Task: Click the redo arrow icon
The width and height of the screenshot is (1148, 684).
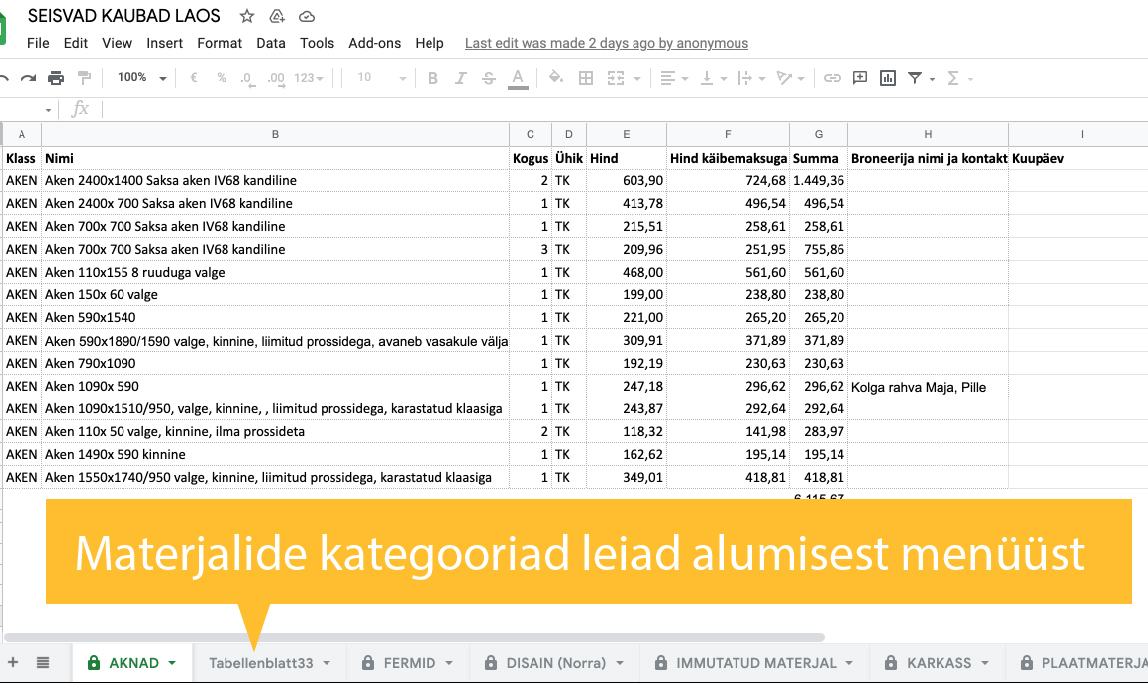Action: [x=29, y=78]
